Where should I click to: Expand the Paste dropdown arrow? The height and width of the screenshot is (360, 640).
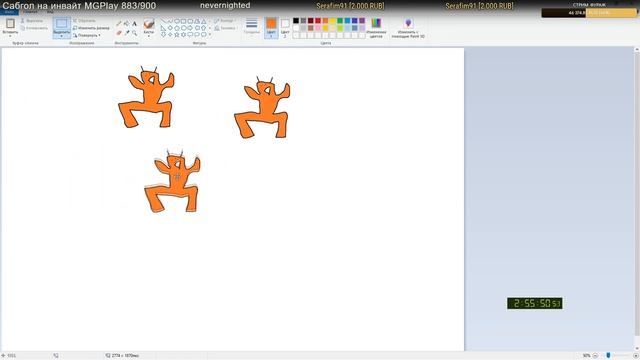tap(10, 36)
